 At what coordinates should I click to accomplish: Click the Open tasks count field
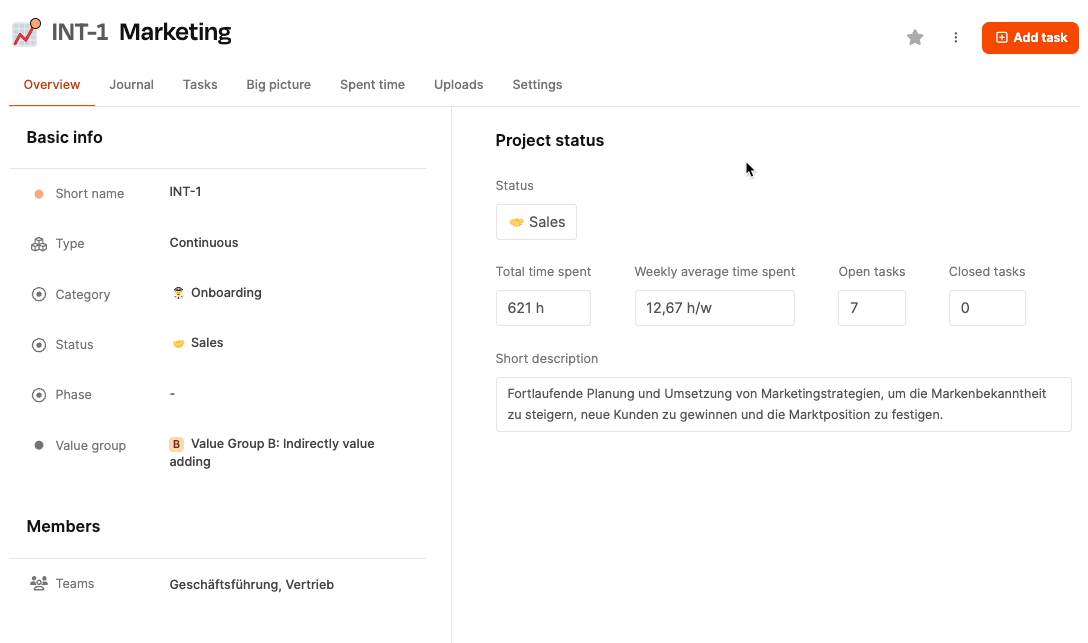871,308
